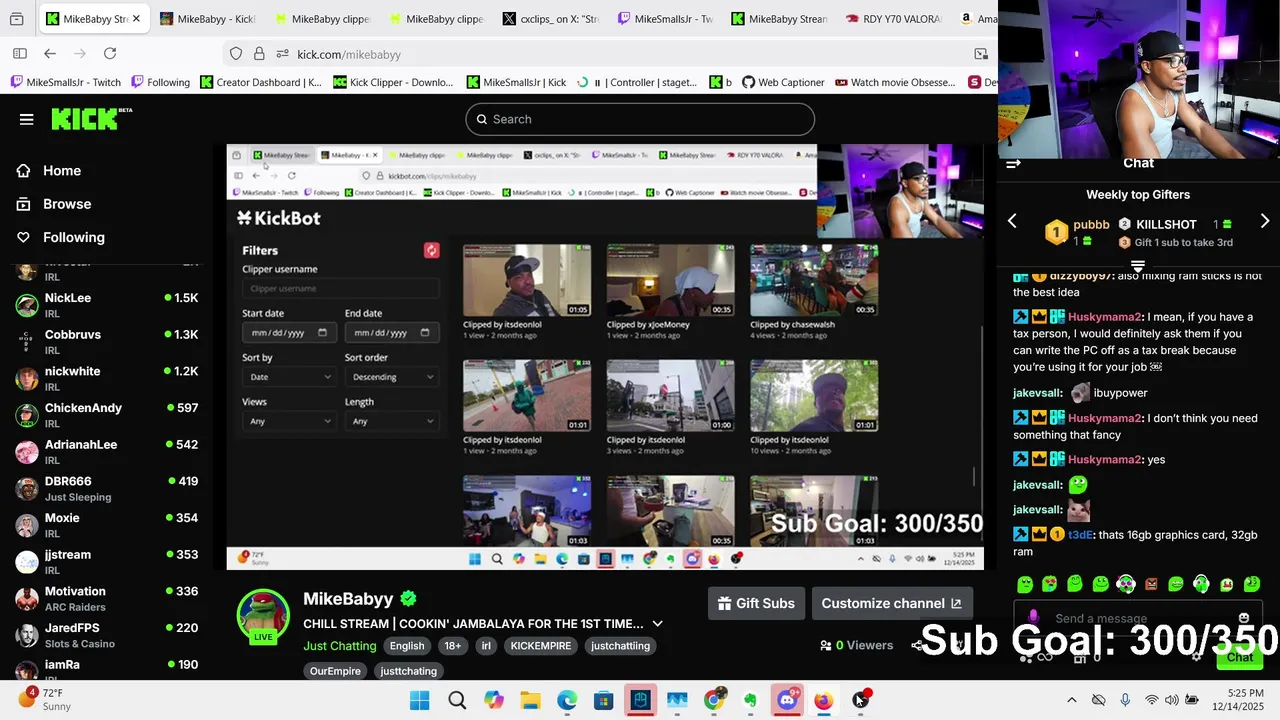Click the KICKEMPIRE tag
This screenshot has height=720, width=1280.
(x=541, y=646)
